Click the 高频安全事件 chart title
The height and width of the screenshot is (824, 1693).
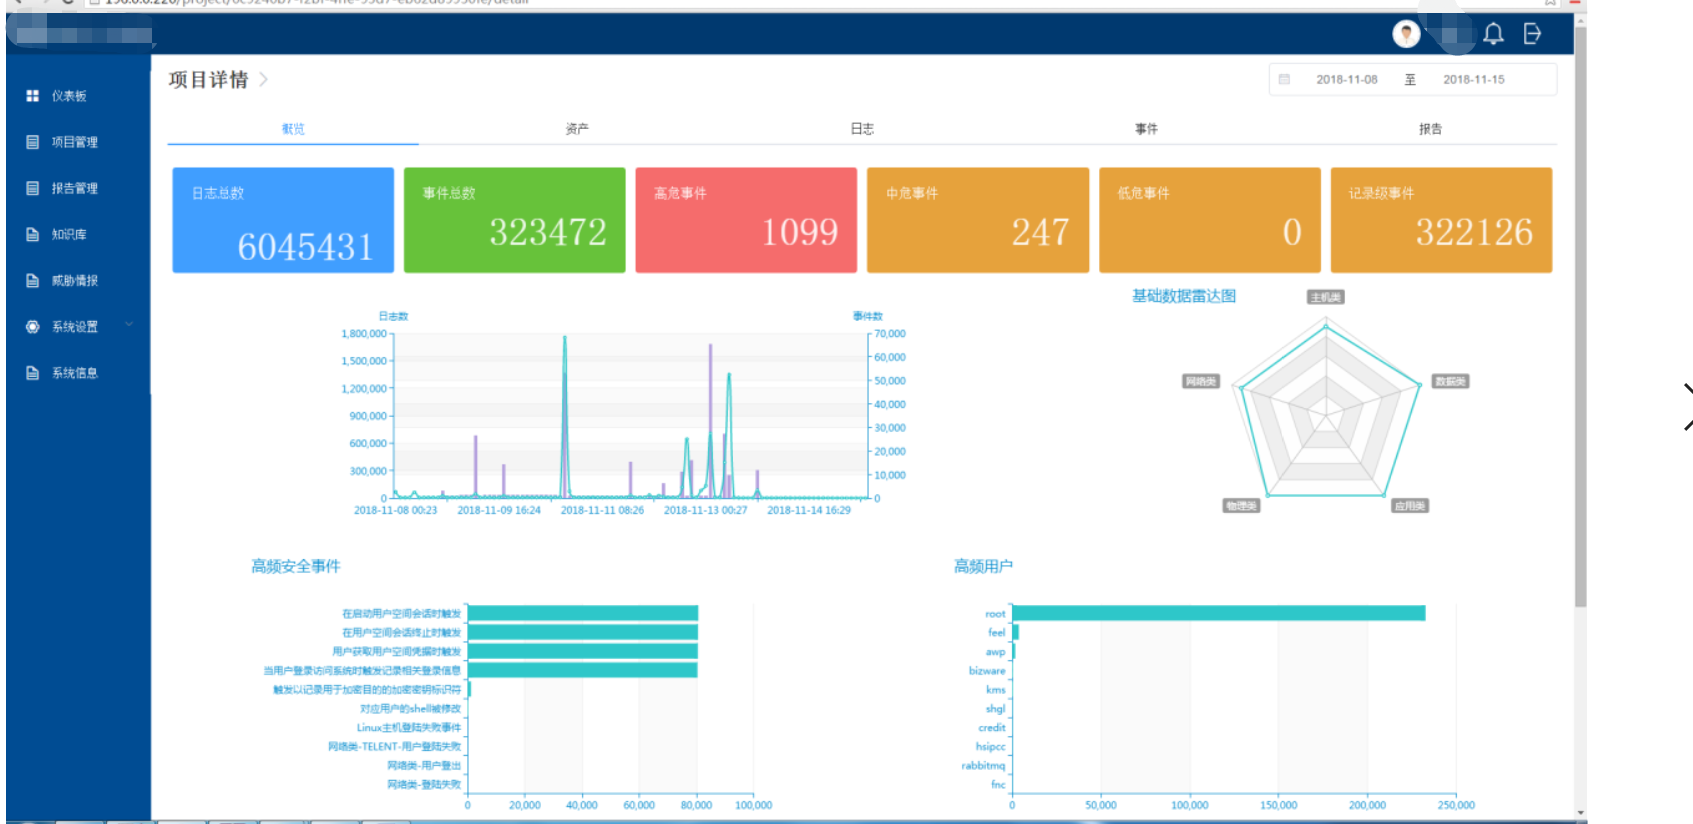[296, 566]
